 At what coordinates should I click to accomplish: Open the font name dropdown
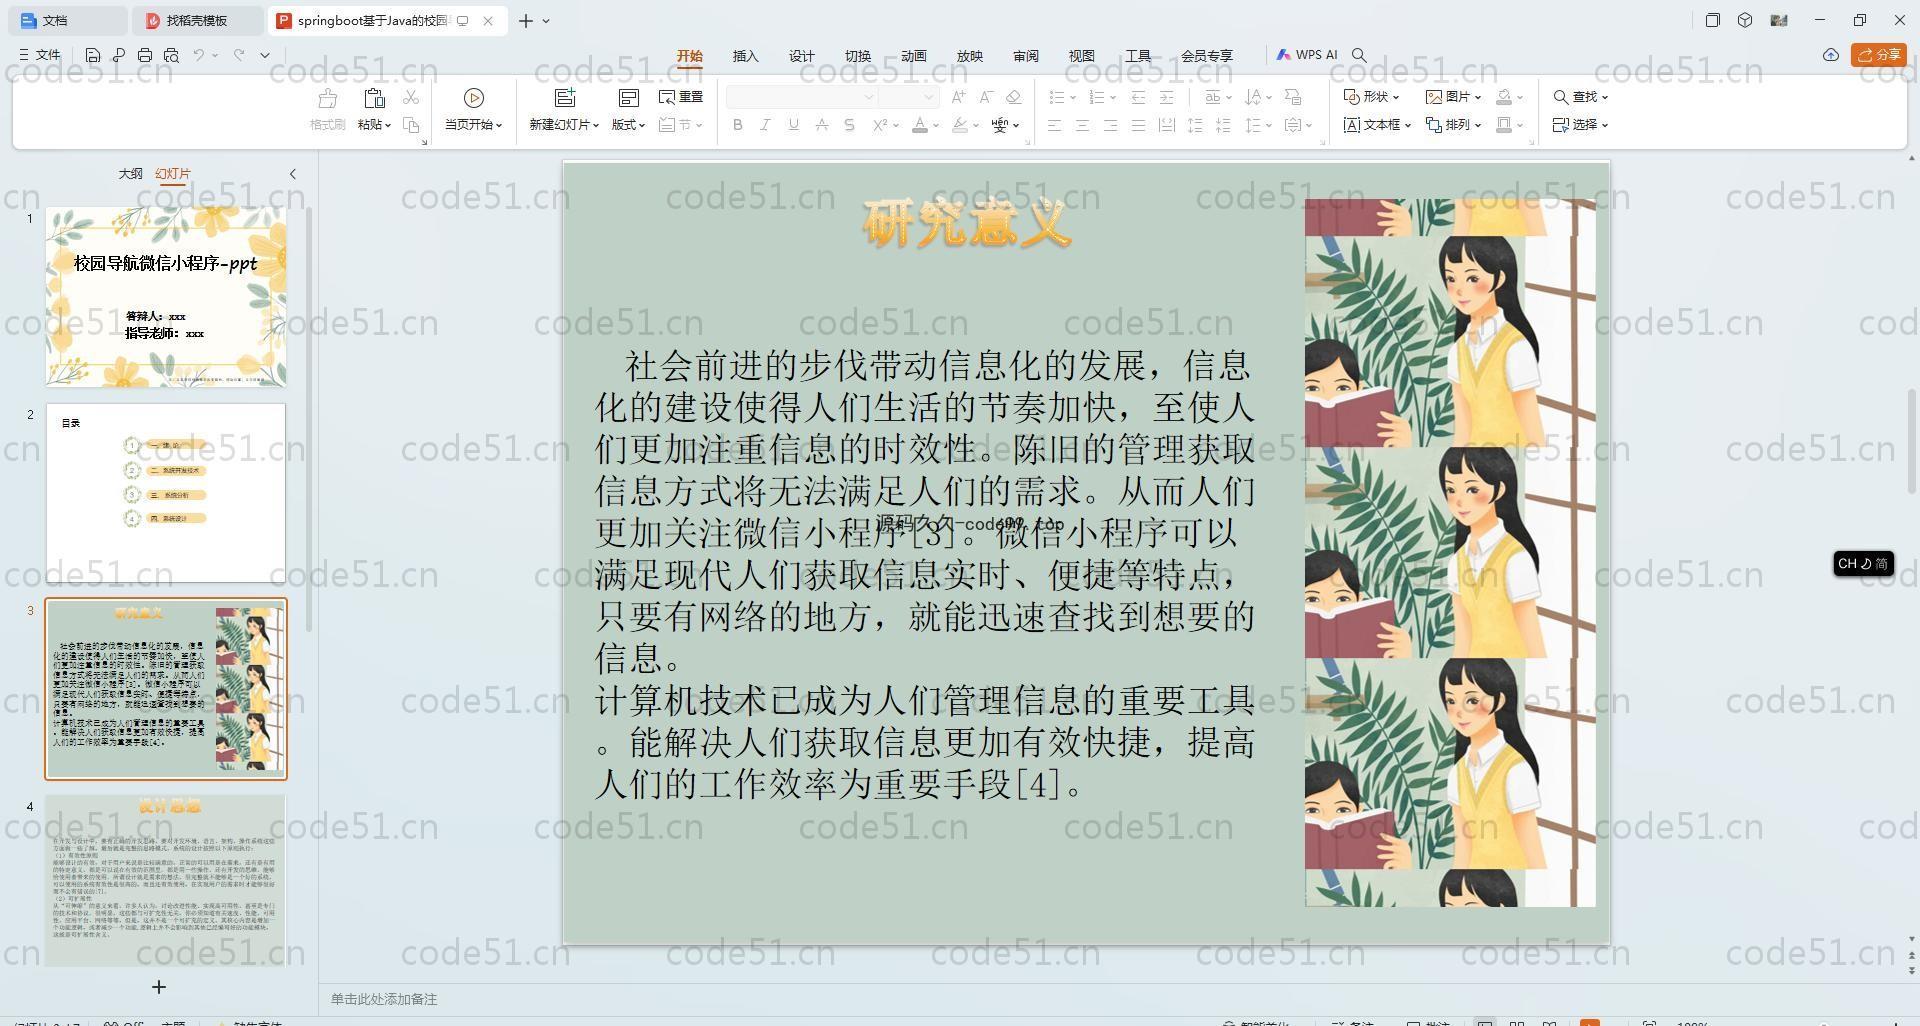tap(869, 97)
